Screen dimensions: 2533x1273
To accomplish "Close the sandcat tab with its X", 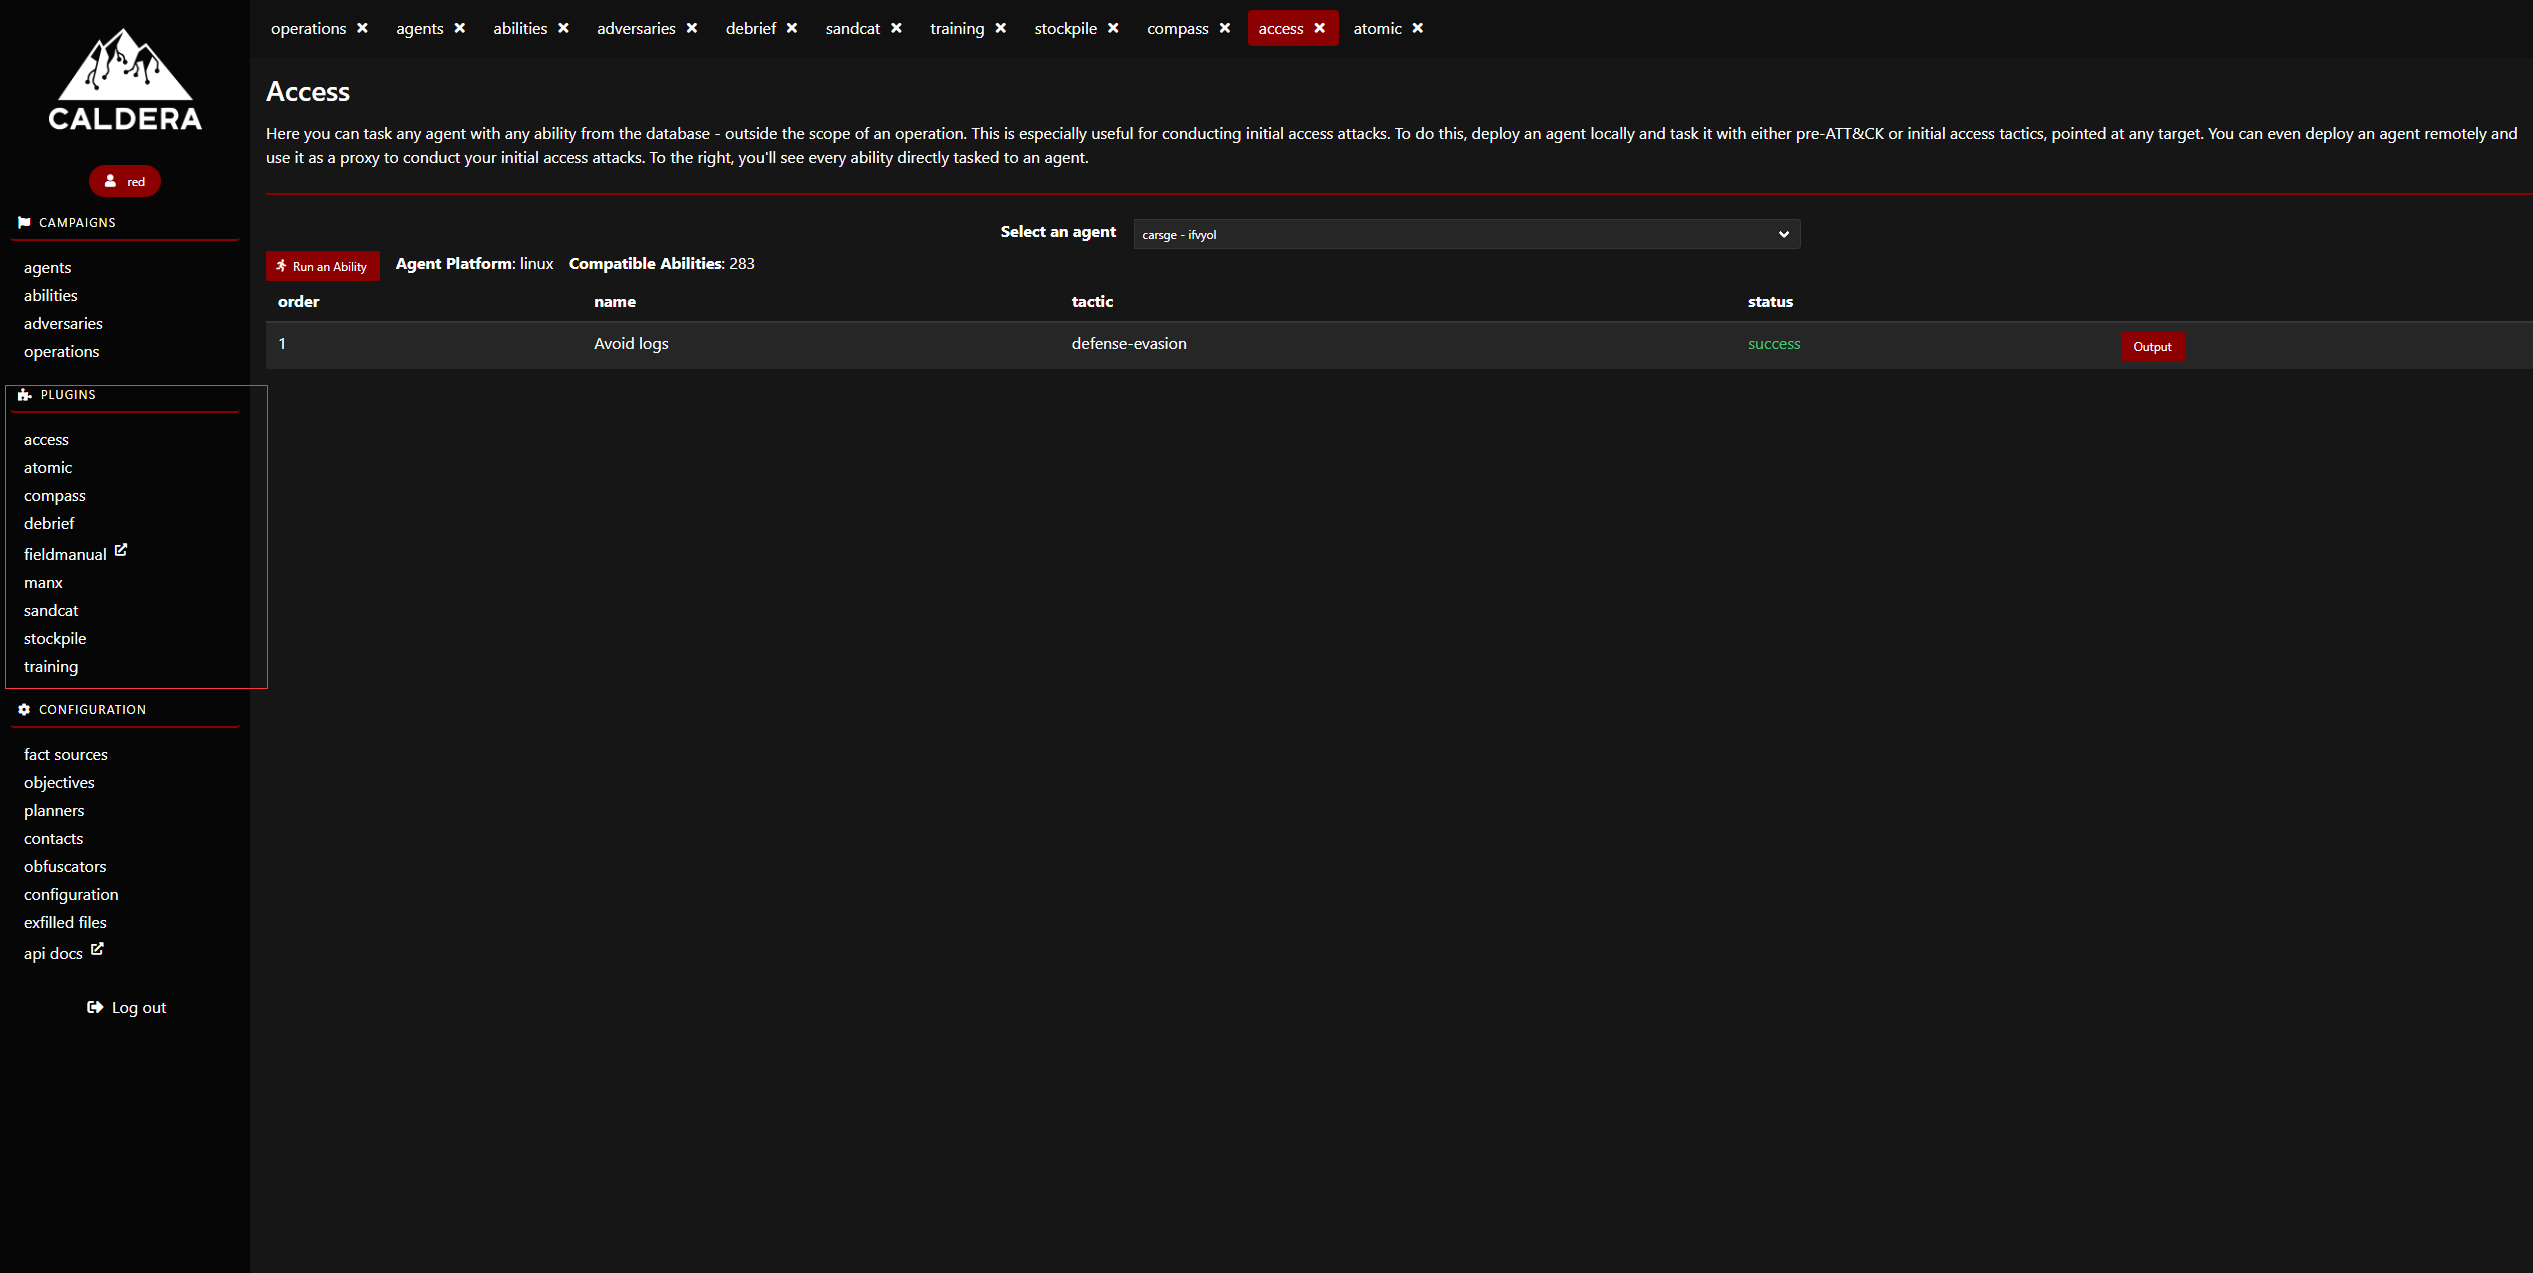I will tap(897, 28).
